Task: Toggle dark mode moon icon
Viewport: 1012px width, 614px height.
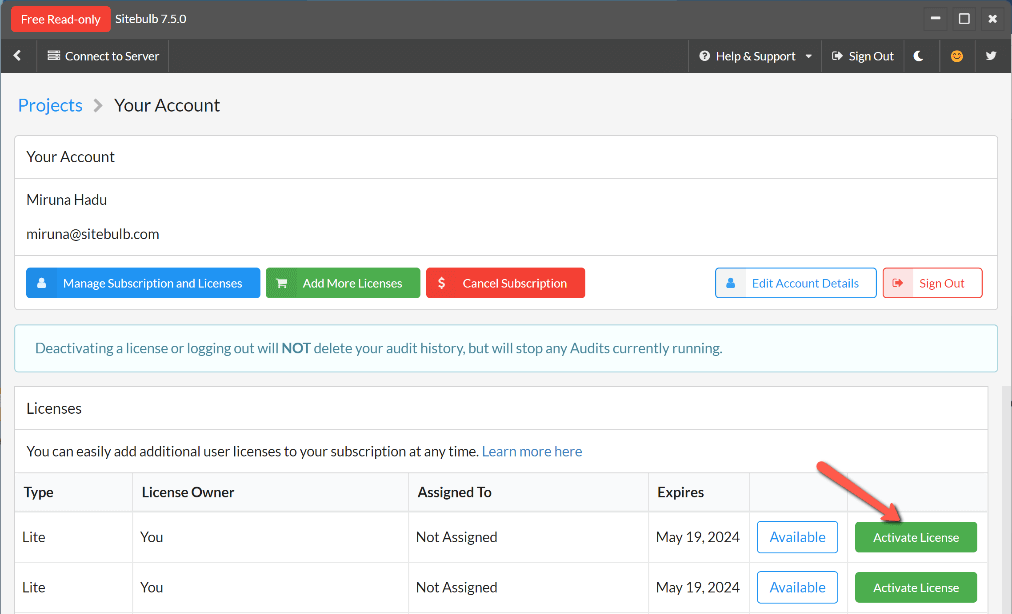Action: point(918,56)
